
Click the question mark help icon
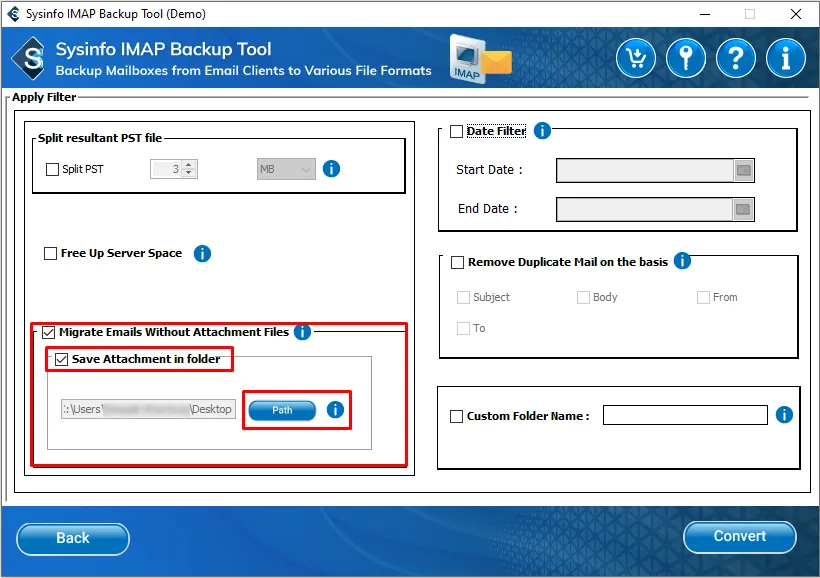736,58
